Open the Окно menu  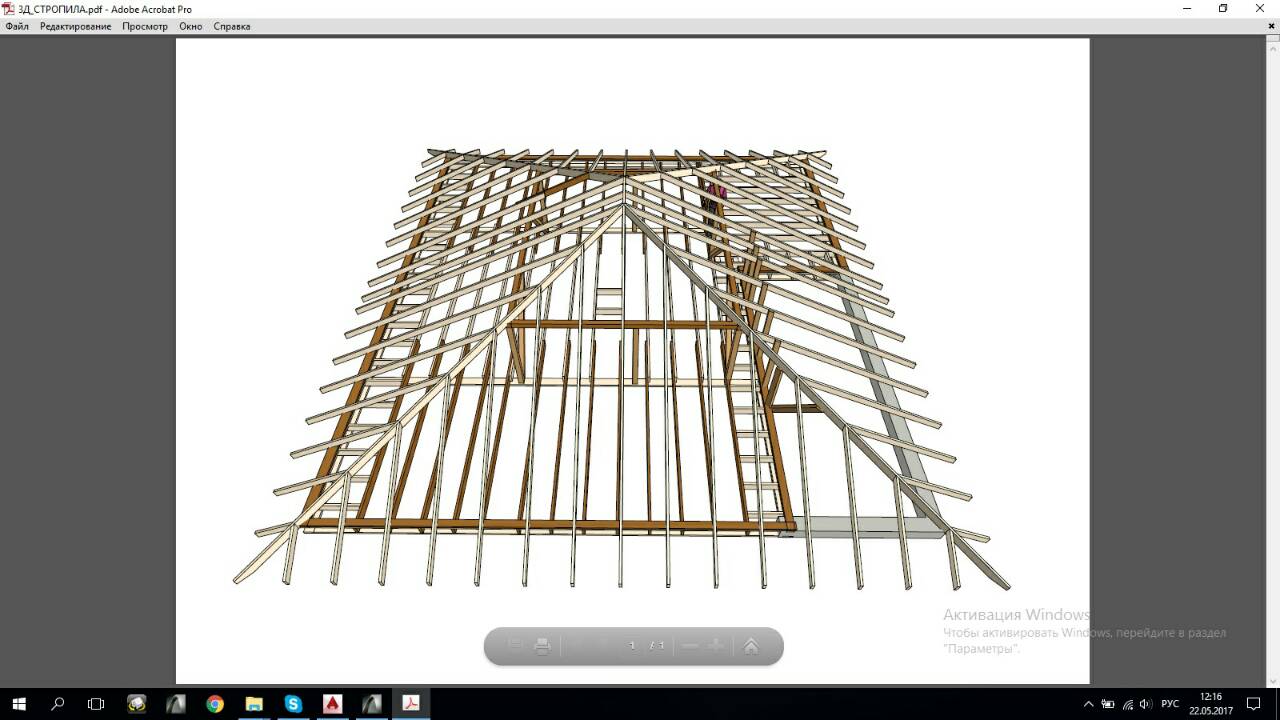191,26
